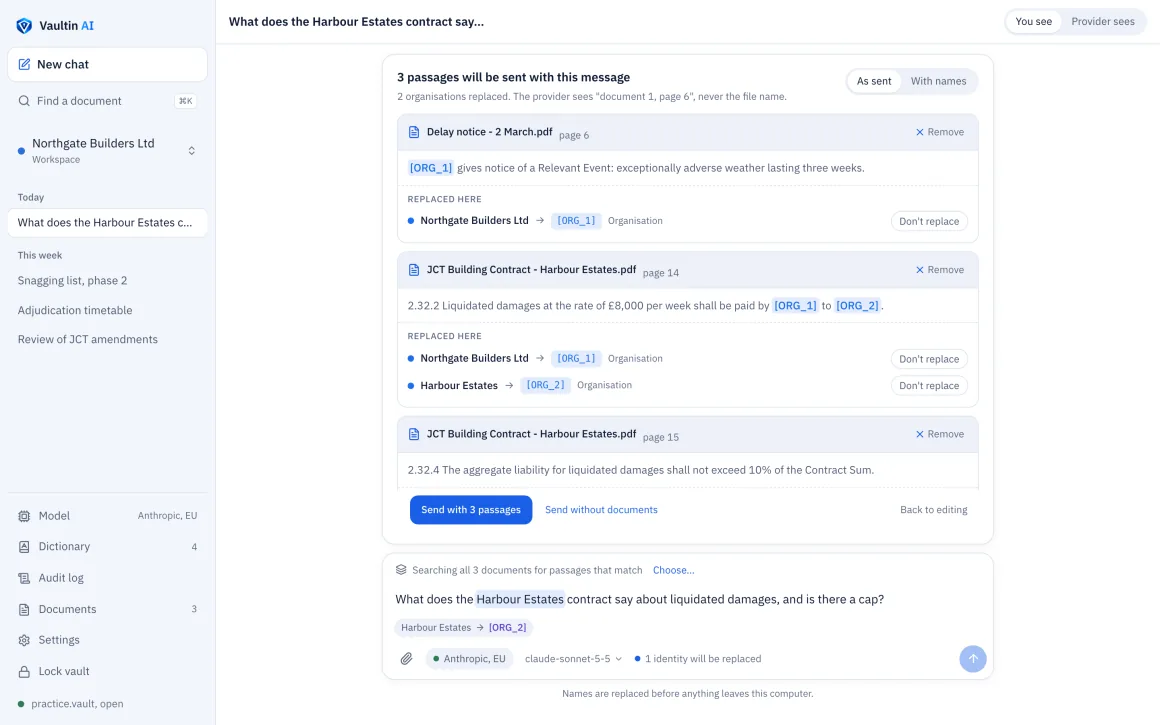Click the file icon of Delay notice - 2 March.pdf

tap(414, 132)
